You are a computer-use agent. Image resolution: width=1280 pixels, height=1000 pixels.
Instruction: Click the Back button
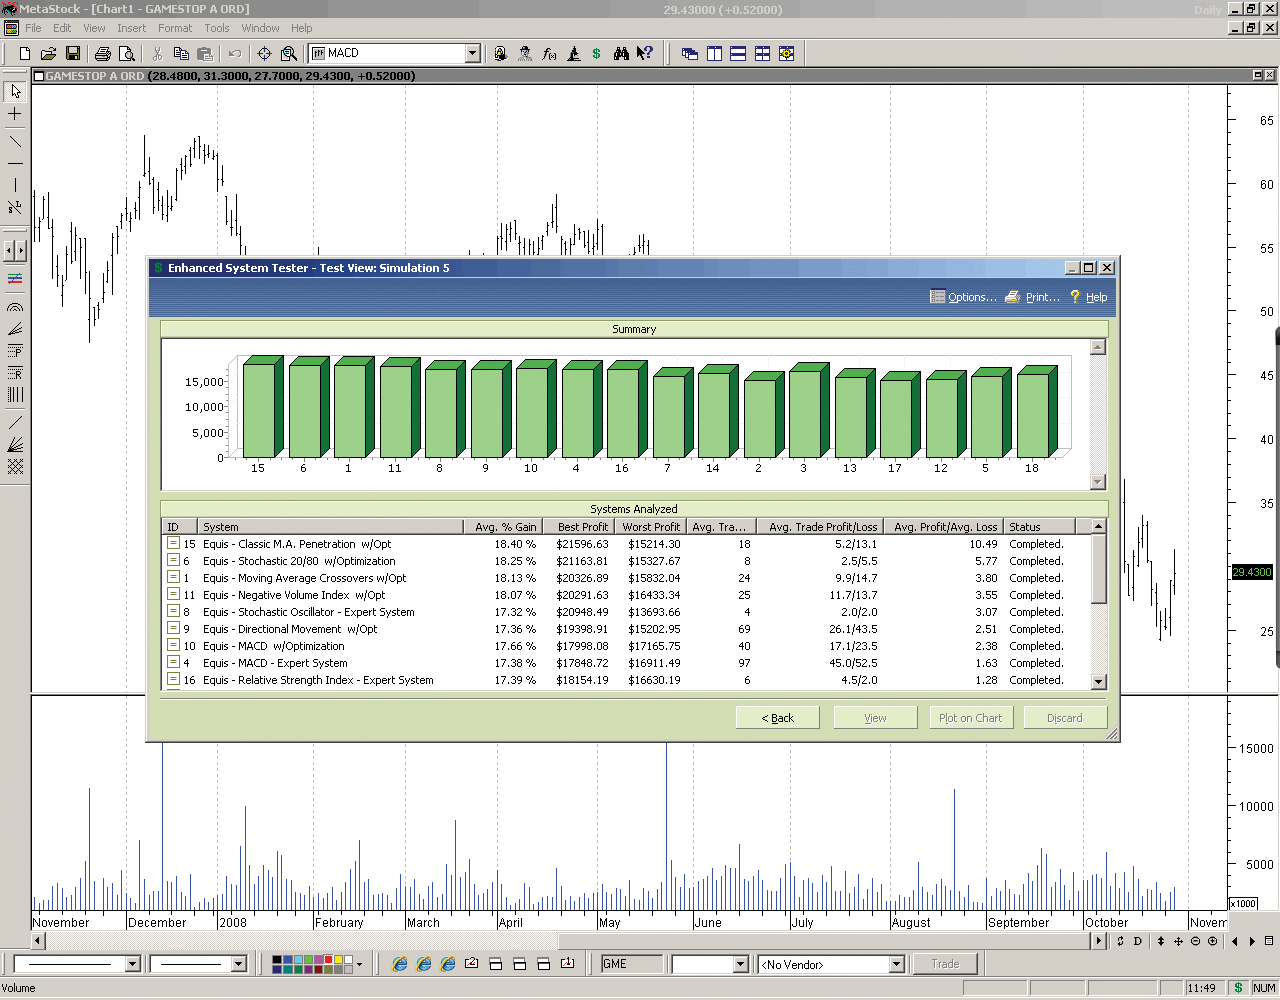(x=777, y=718)
